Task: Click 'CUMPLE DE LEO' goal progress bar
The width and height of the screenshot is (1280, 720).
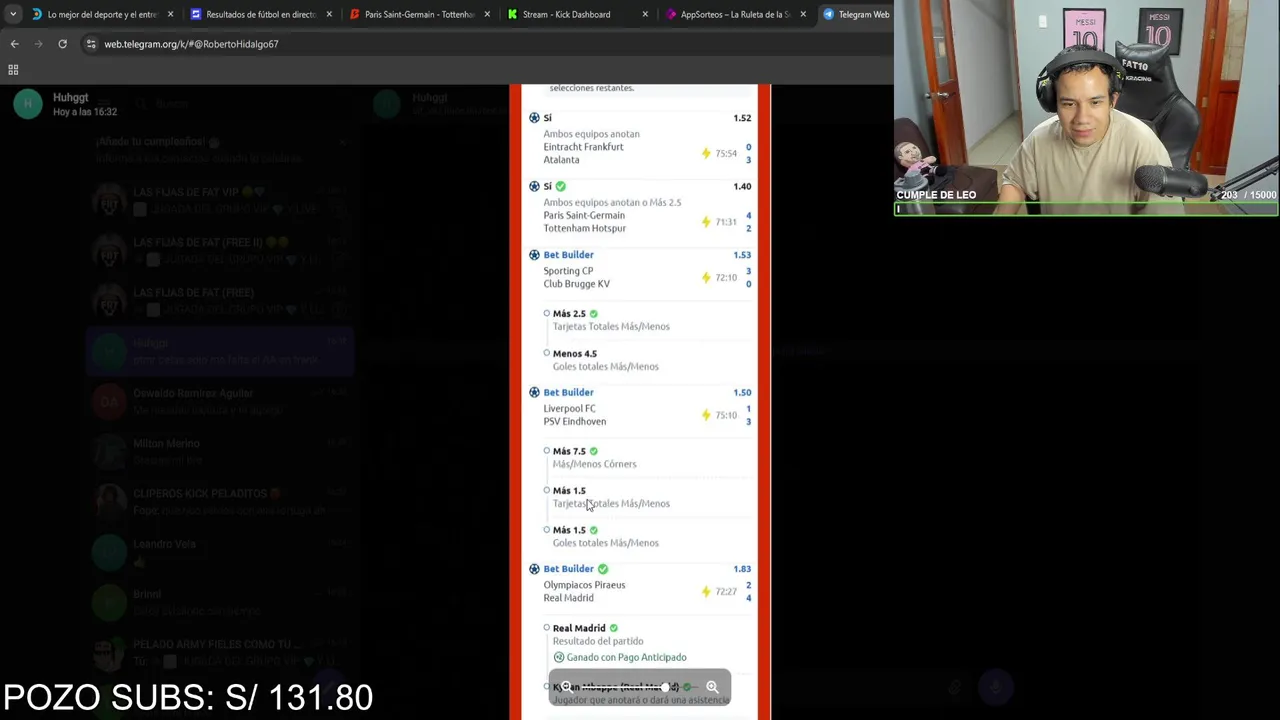Action: [1086, 210]
